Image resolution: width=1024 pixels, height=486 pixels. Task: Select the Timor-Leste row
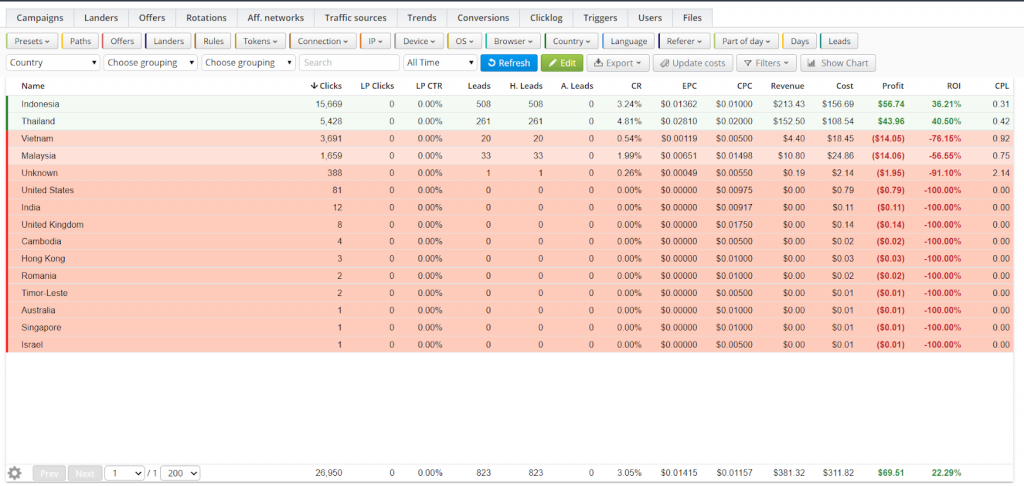509,293
